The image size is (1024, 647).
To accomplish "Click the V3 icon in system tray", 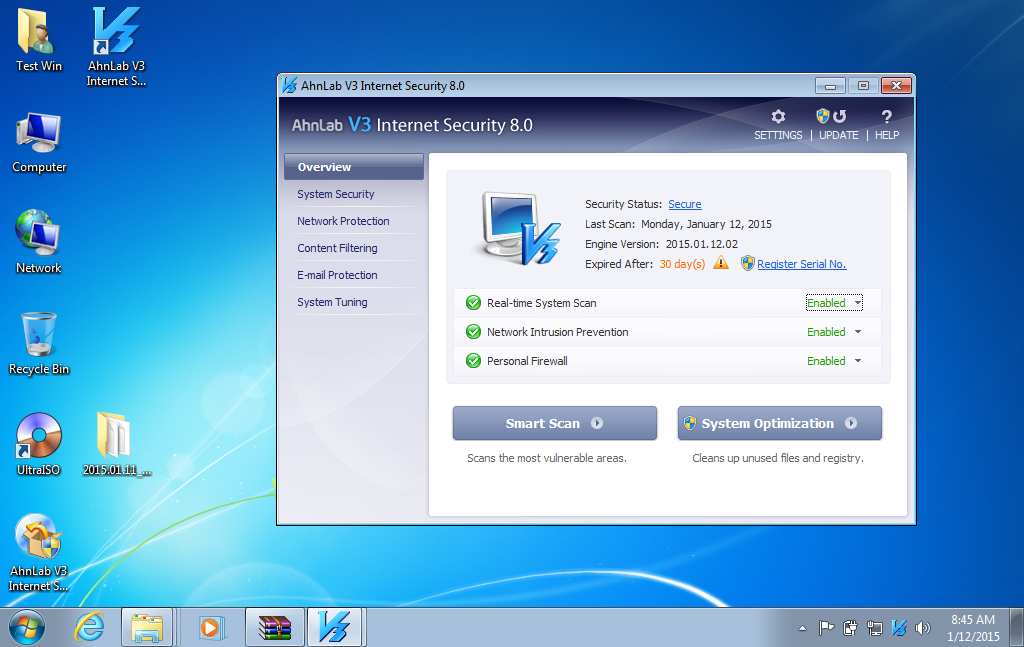I will 899,628.
